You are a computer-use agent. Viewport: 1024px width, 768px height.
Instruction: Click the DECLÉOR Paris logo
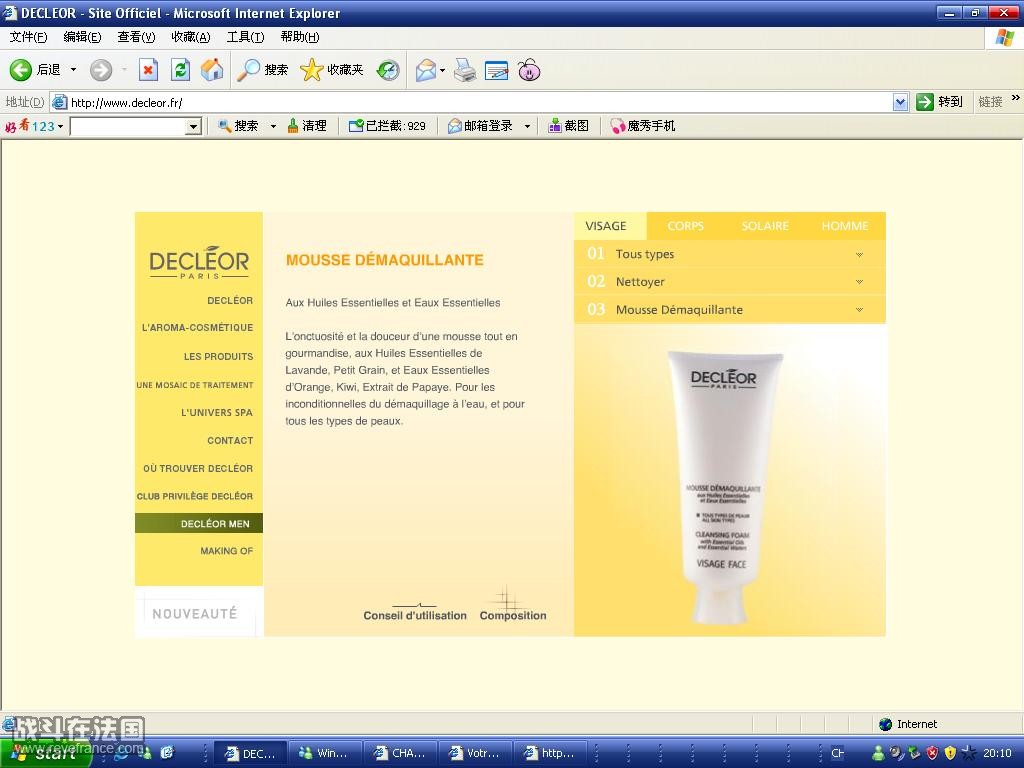click(199, 263)
